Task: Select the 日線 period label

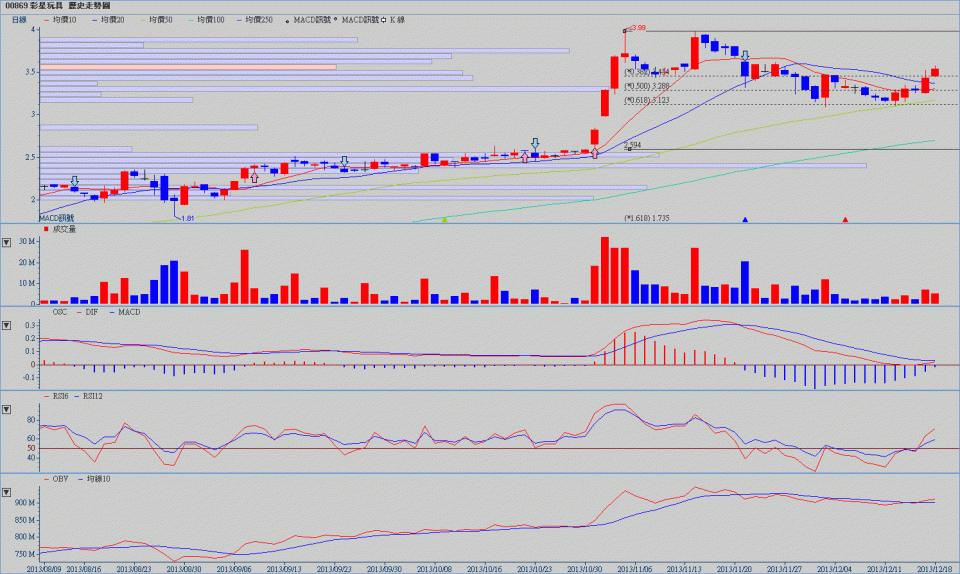Action: [19, 19]
